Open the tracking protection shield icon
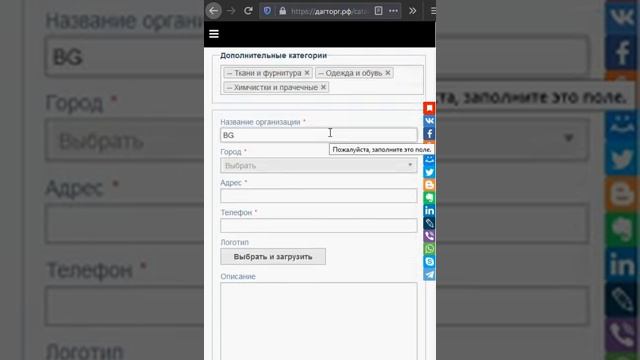 click(x=267, y=11)
